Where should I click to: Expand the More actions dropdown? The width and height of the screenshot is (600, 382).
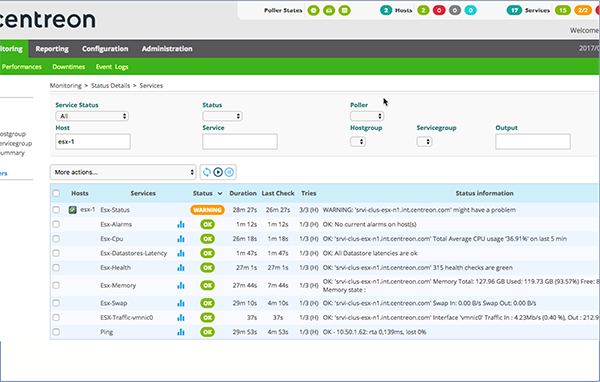tap(123, 172)
